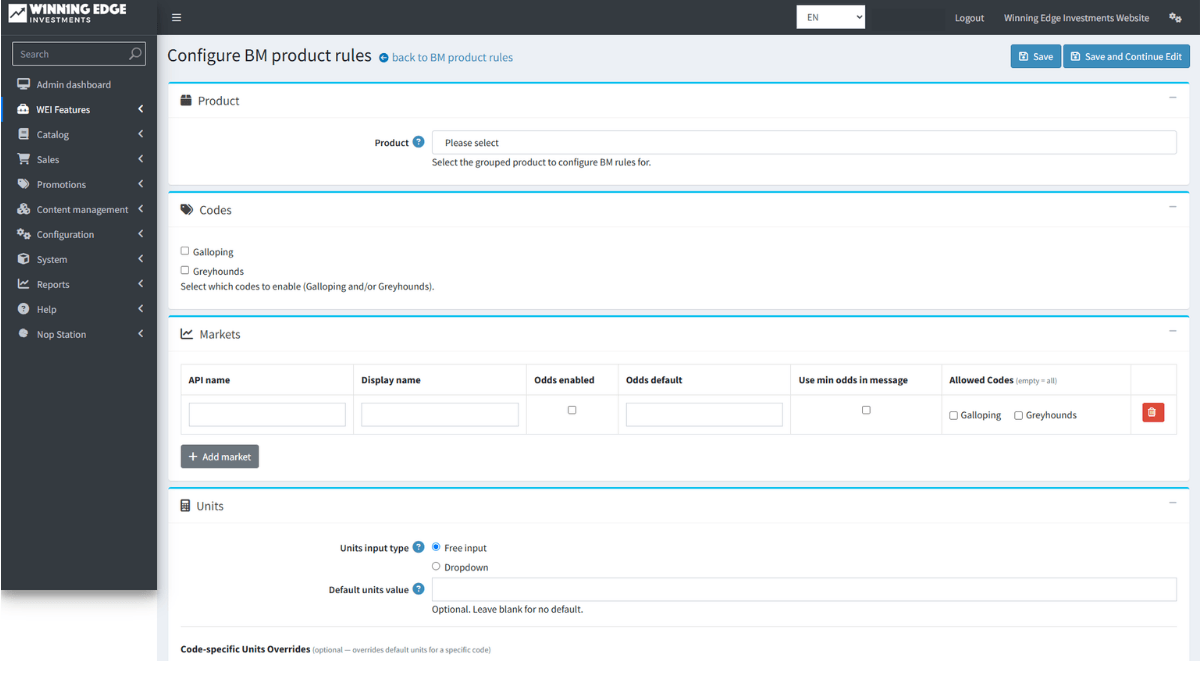Click the search magnifier icon in sidebar

pos(136,54)
